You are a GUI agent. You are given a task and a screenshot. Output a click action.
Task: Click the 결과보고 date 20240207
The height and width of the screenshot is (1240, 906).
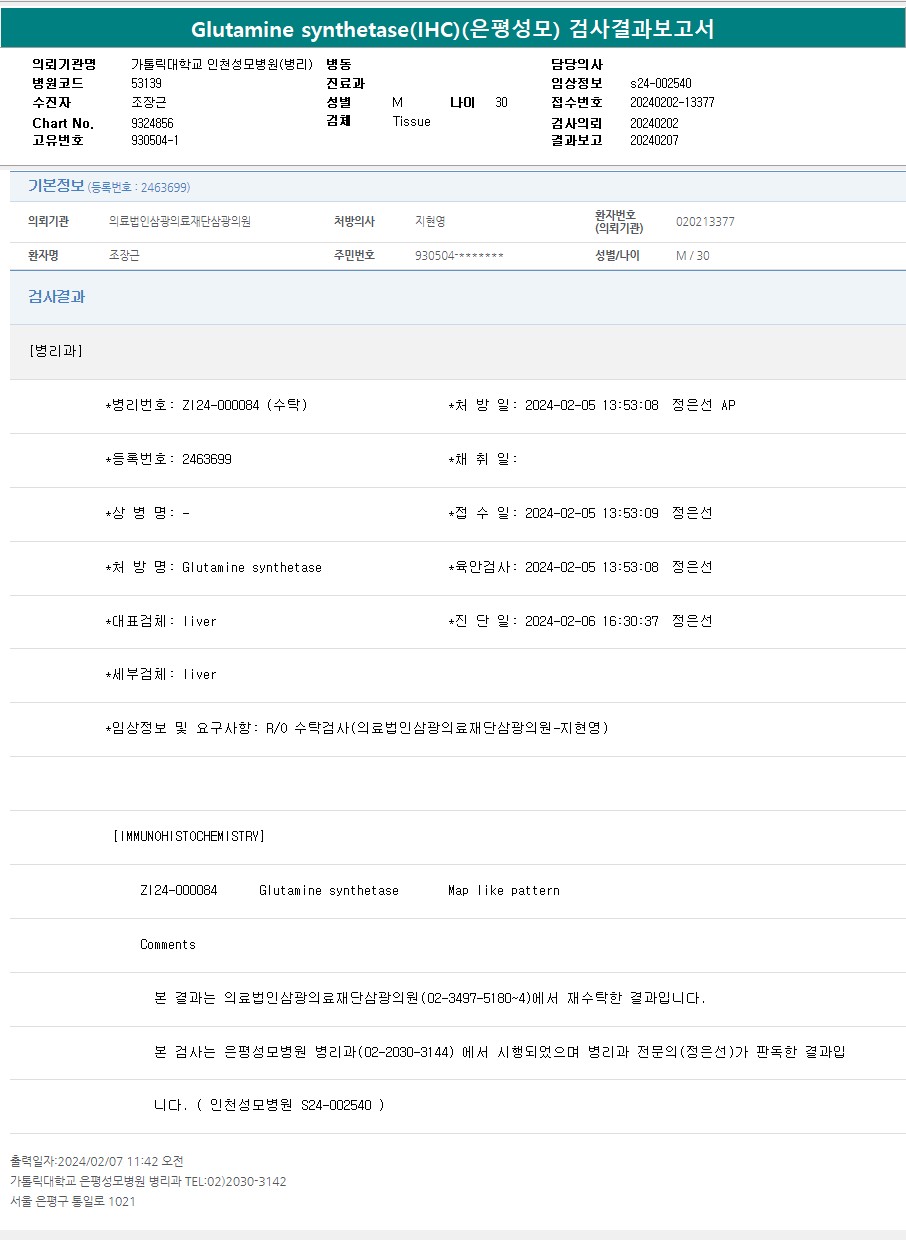point(654,140)
